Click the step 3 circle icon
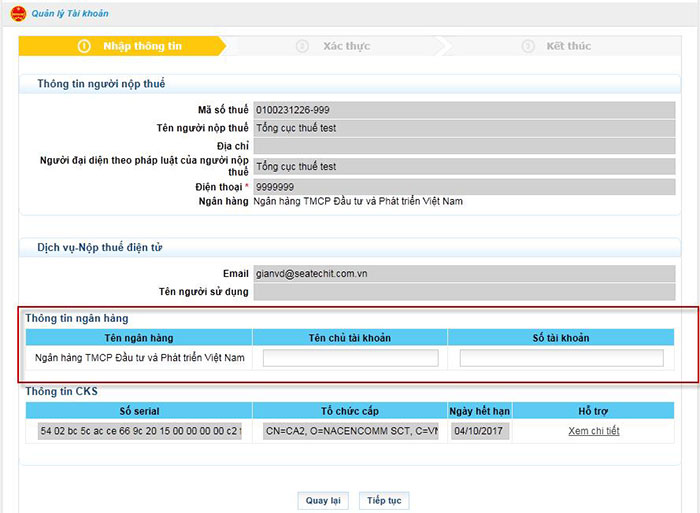This screenshot has height=513, width=700. point(528,46)
